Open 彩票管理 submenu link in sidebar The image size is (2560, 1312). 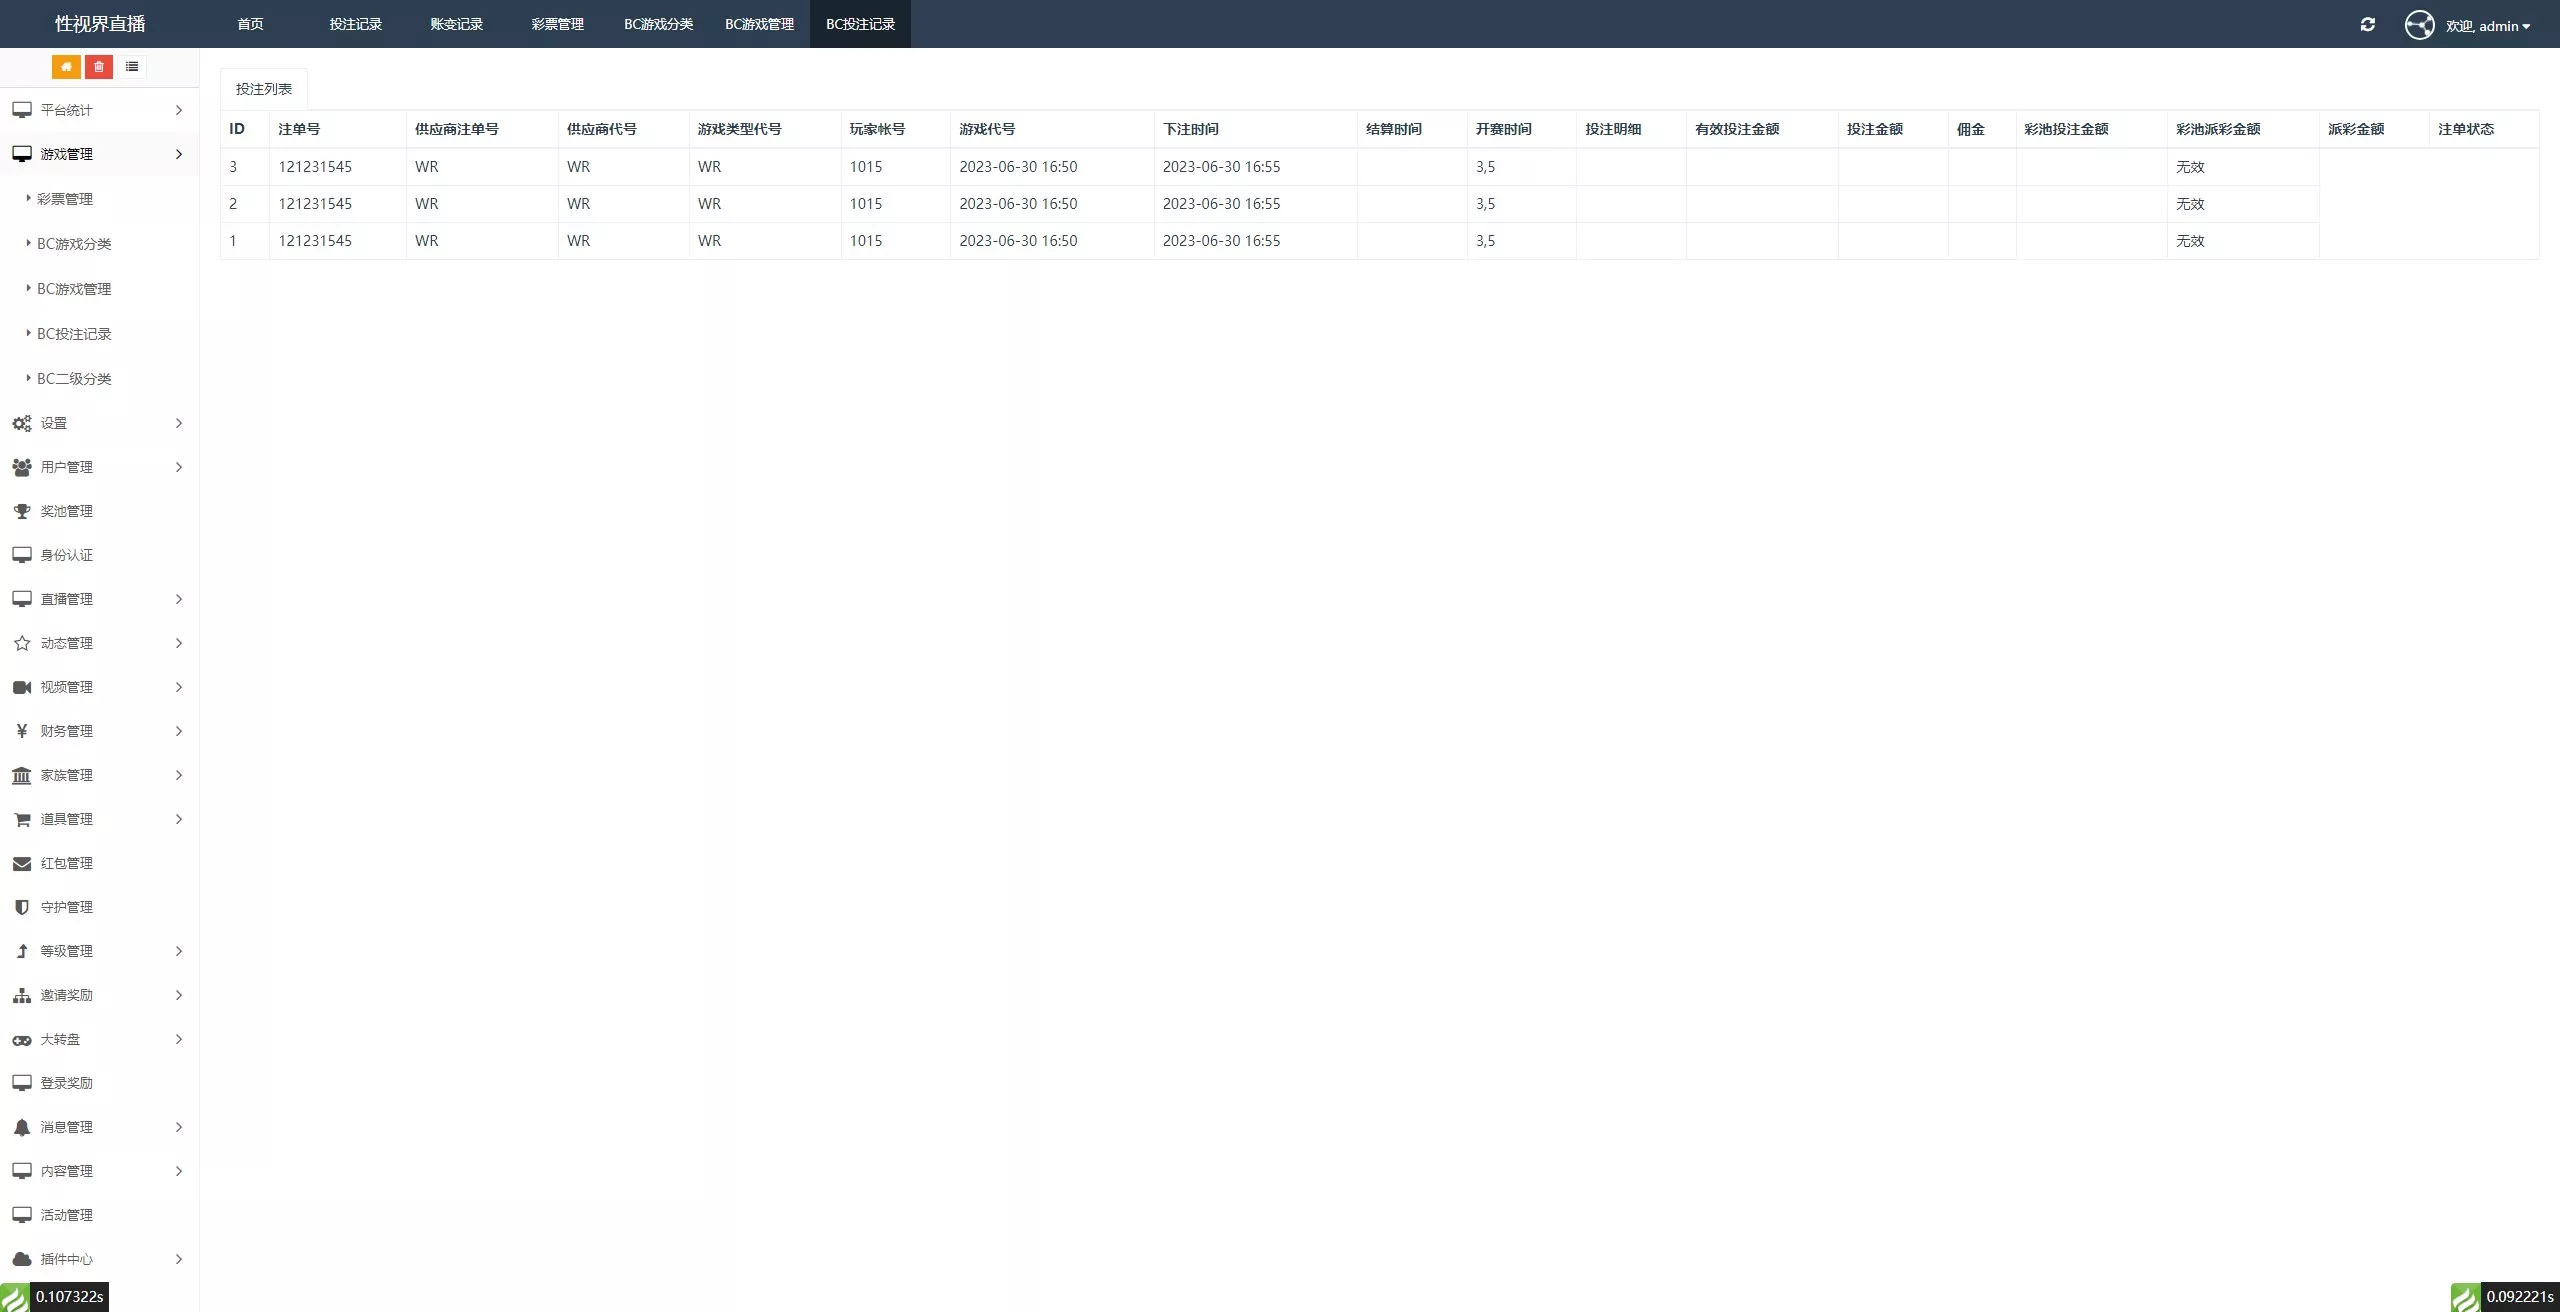click(65, 199)
